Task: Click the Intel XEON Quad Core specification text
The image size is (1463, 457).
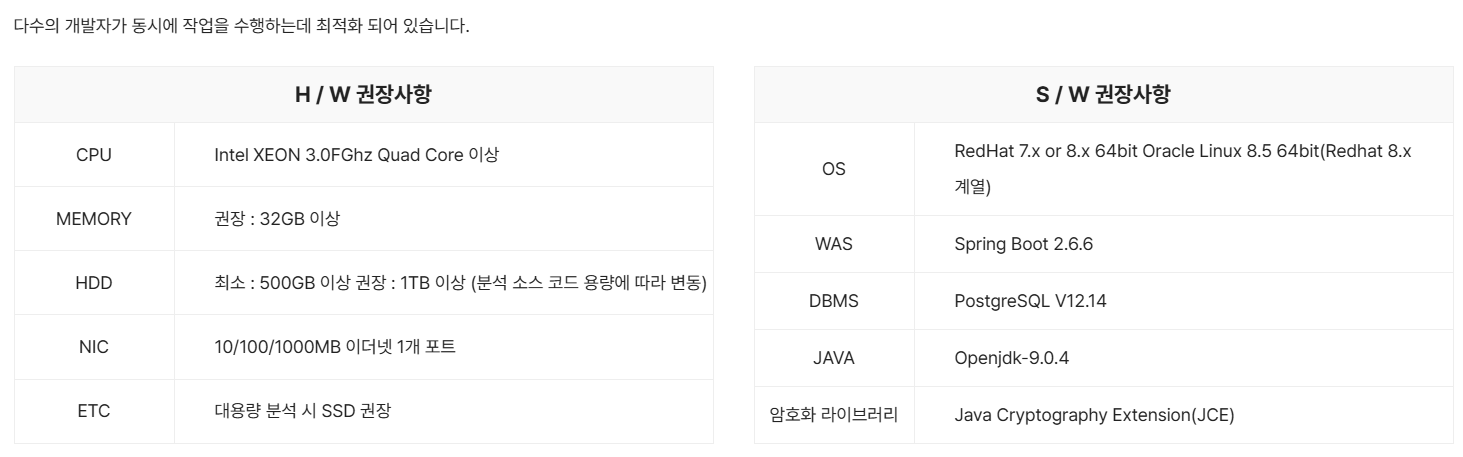Action: point(356,155)
